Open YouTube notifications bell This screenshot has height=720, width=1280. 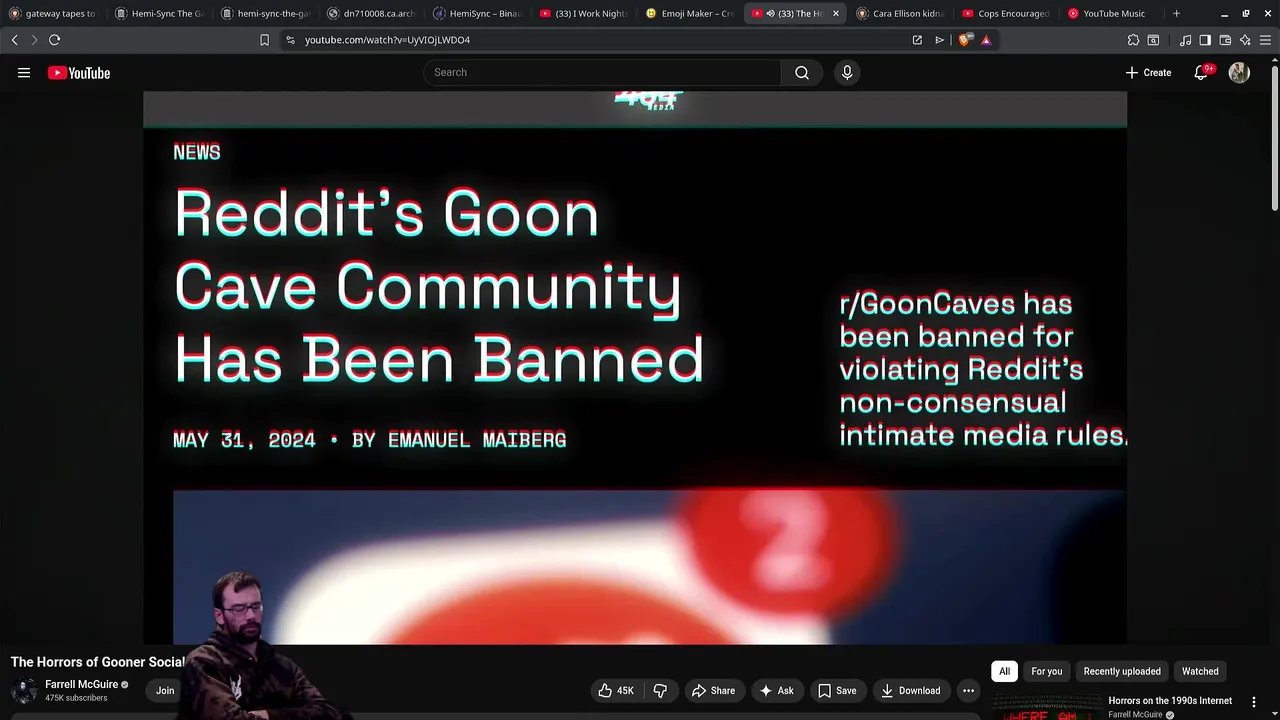tap(1202, 72)
